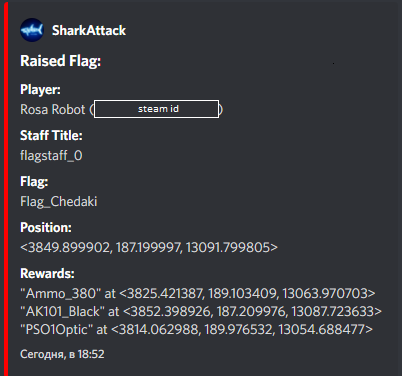Open the SharkAttack username profile

click(89, 31)
